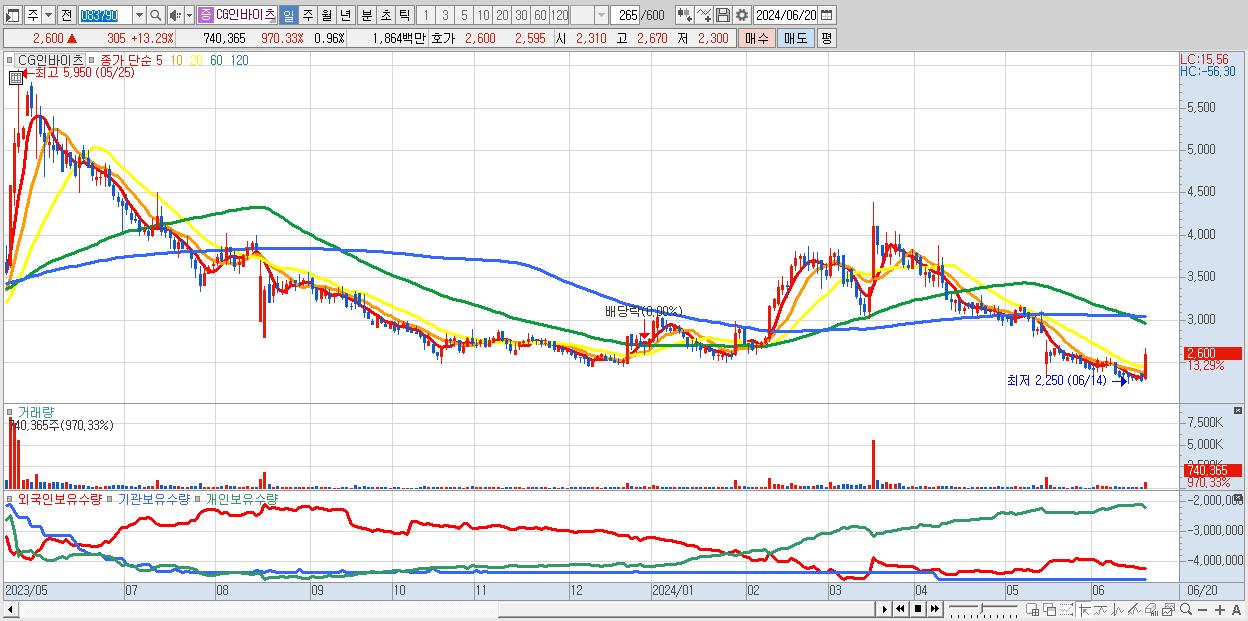
Task: Click the scroll left arrow at bottom
Action: tap(9, 609)
